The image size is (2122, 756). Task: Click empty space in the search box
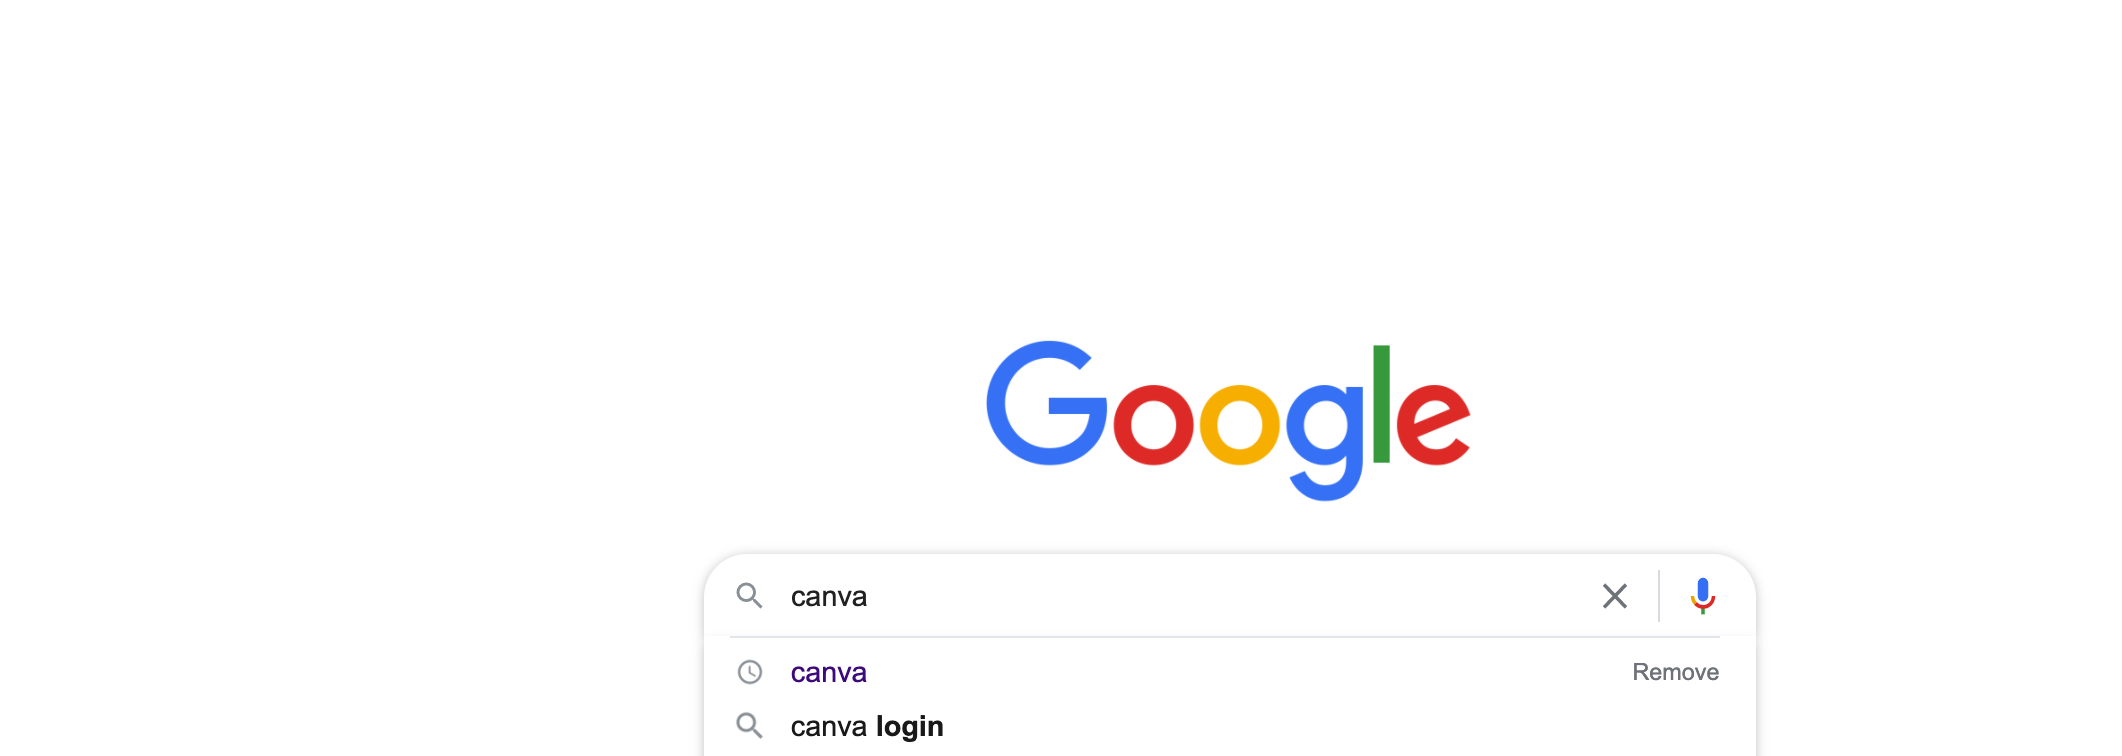click(x=1230, y=596)
